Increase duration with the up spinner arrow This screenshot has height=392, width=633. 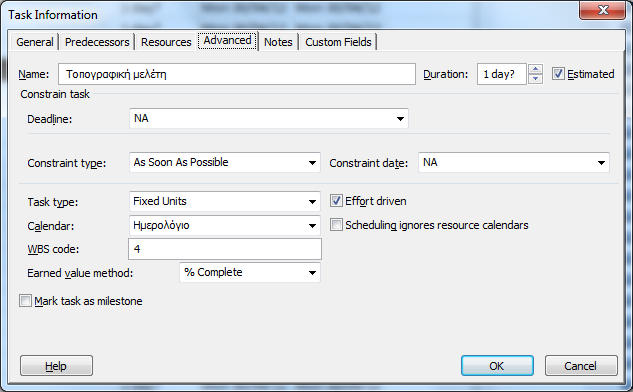535,69
